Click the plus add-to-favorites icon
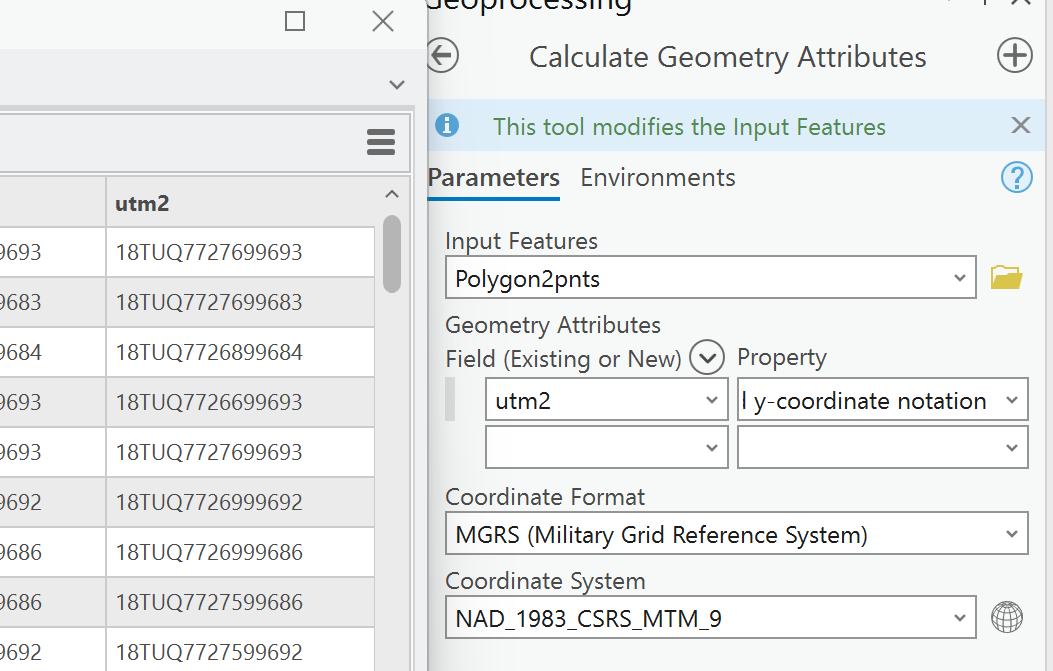The image size is (1053, 671). pyautogui.click(x=1014, y=56)
